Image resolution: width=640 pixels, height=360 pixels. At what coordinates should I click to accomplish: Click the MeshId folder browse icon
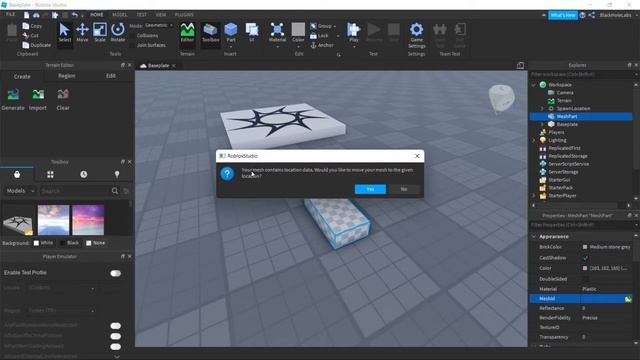click(628, 299)
